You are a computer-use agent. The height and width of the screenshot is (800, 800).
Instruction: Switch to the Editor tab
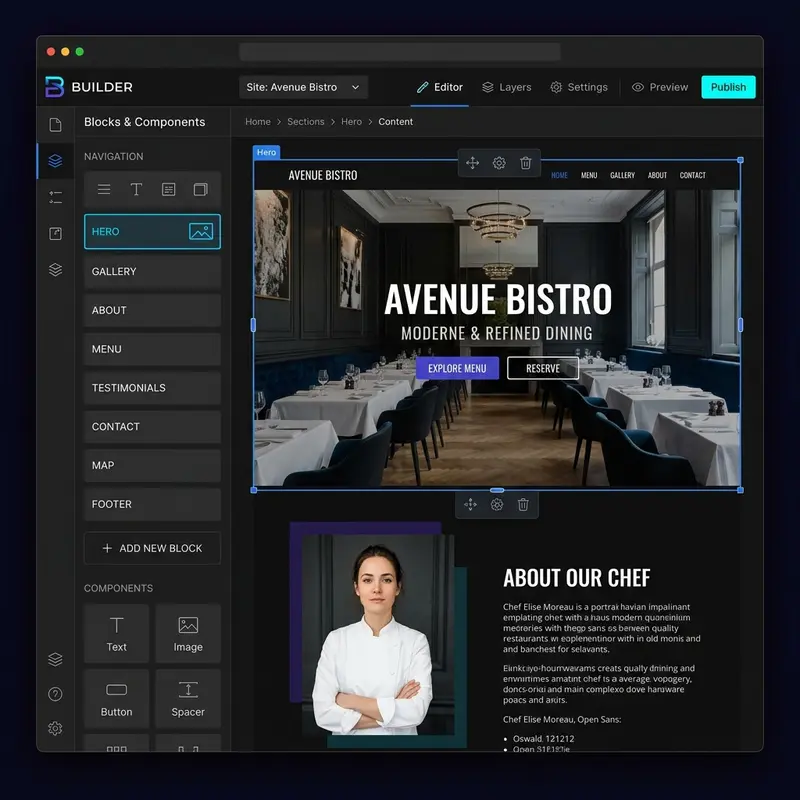pos(440,87)
